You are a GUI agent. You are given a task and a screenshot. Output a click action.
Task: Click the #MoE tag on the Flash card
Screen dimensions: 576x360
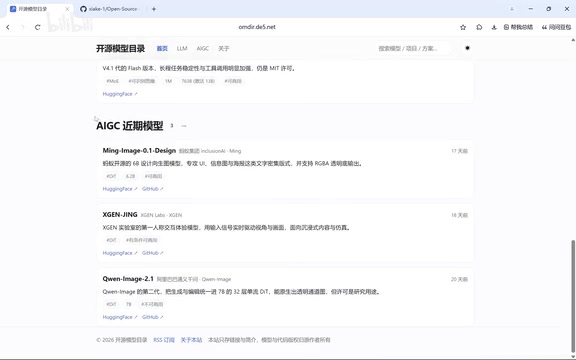pos(112,81)
